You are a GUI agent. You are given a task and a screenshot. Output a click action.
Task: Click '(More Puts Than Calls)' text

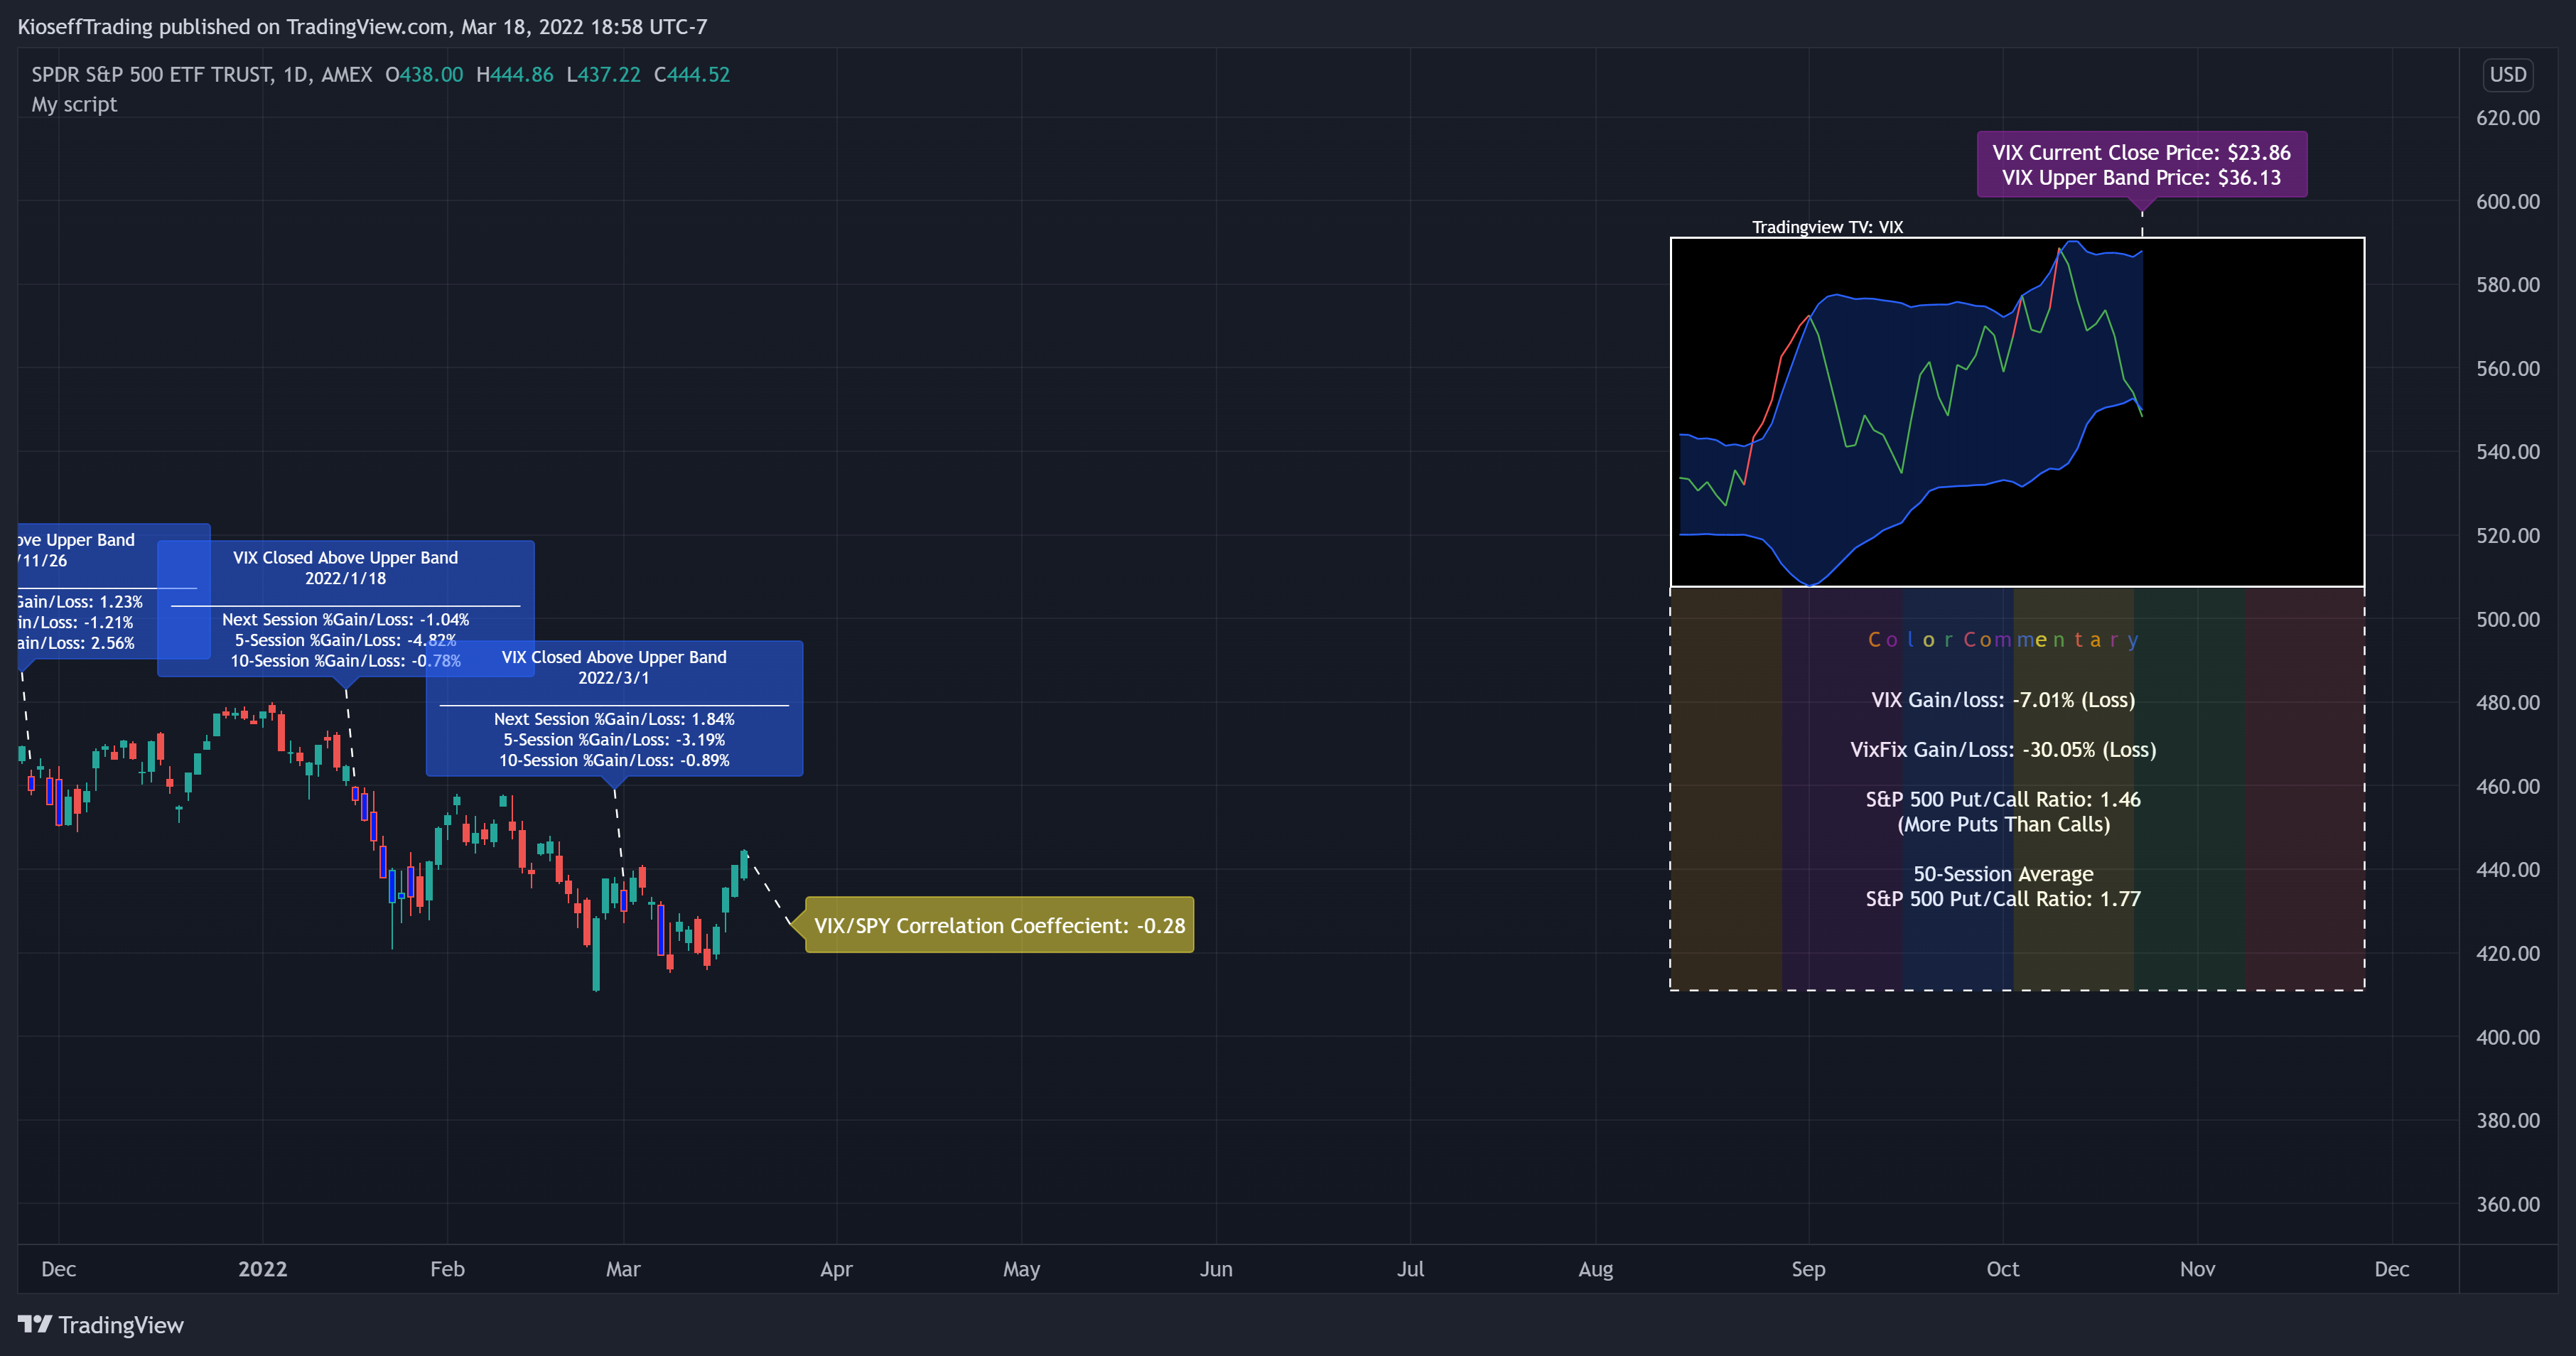click(2003, 824)
